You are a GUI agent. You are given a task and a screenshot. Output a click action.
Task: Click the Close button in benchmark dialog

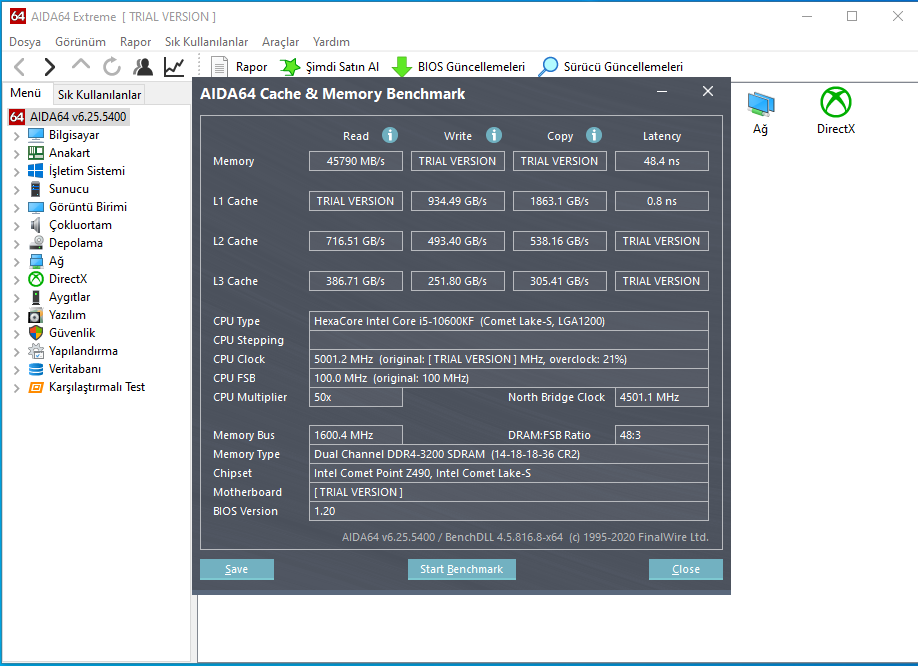686,569
